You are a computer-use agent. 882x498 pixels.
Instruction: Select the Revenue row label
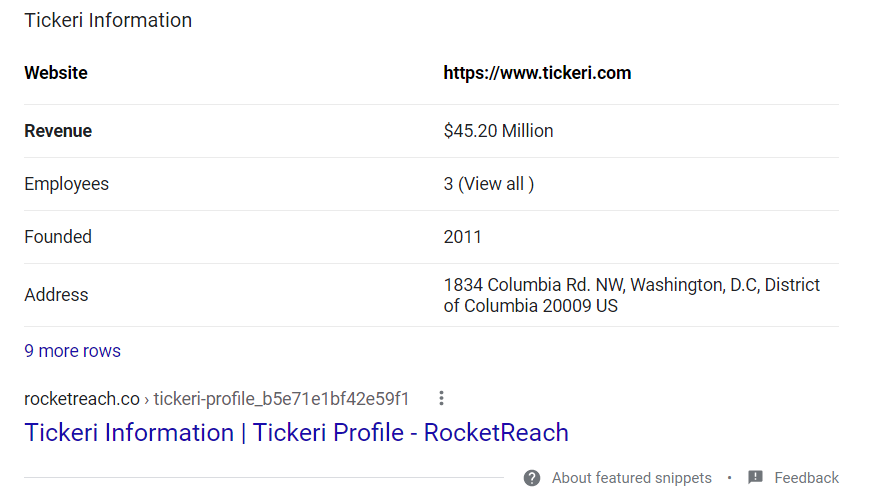point(58,131)
